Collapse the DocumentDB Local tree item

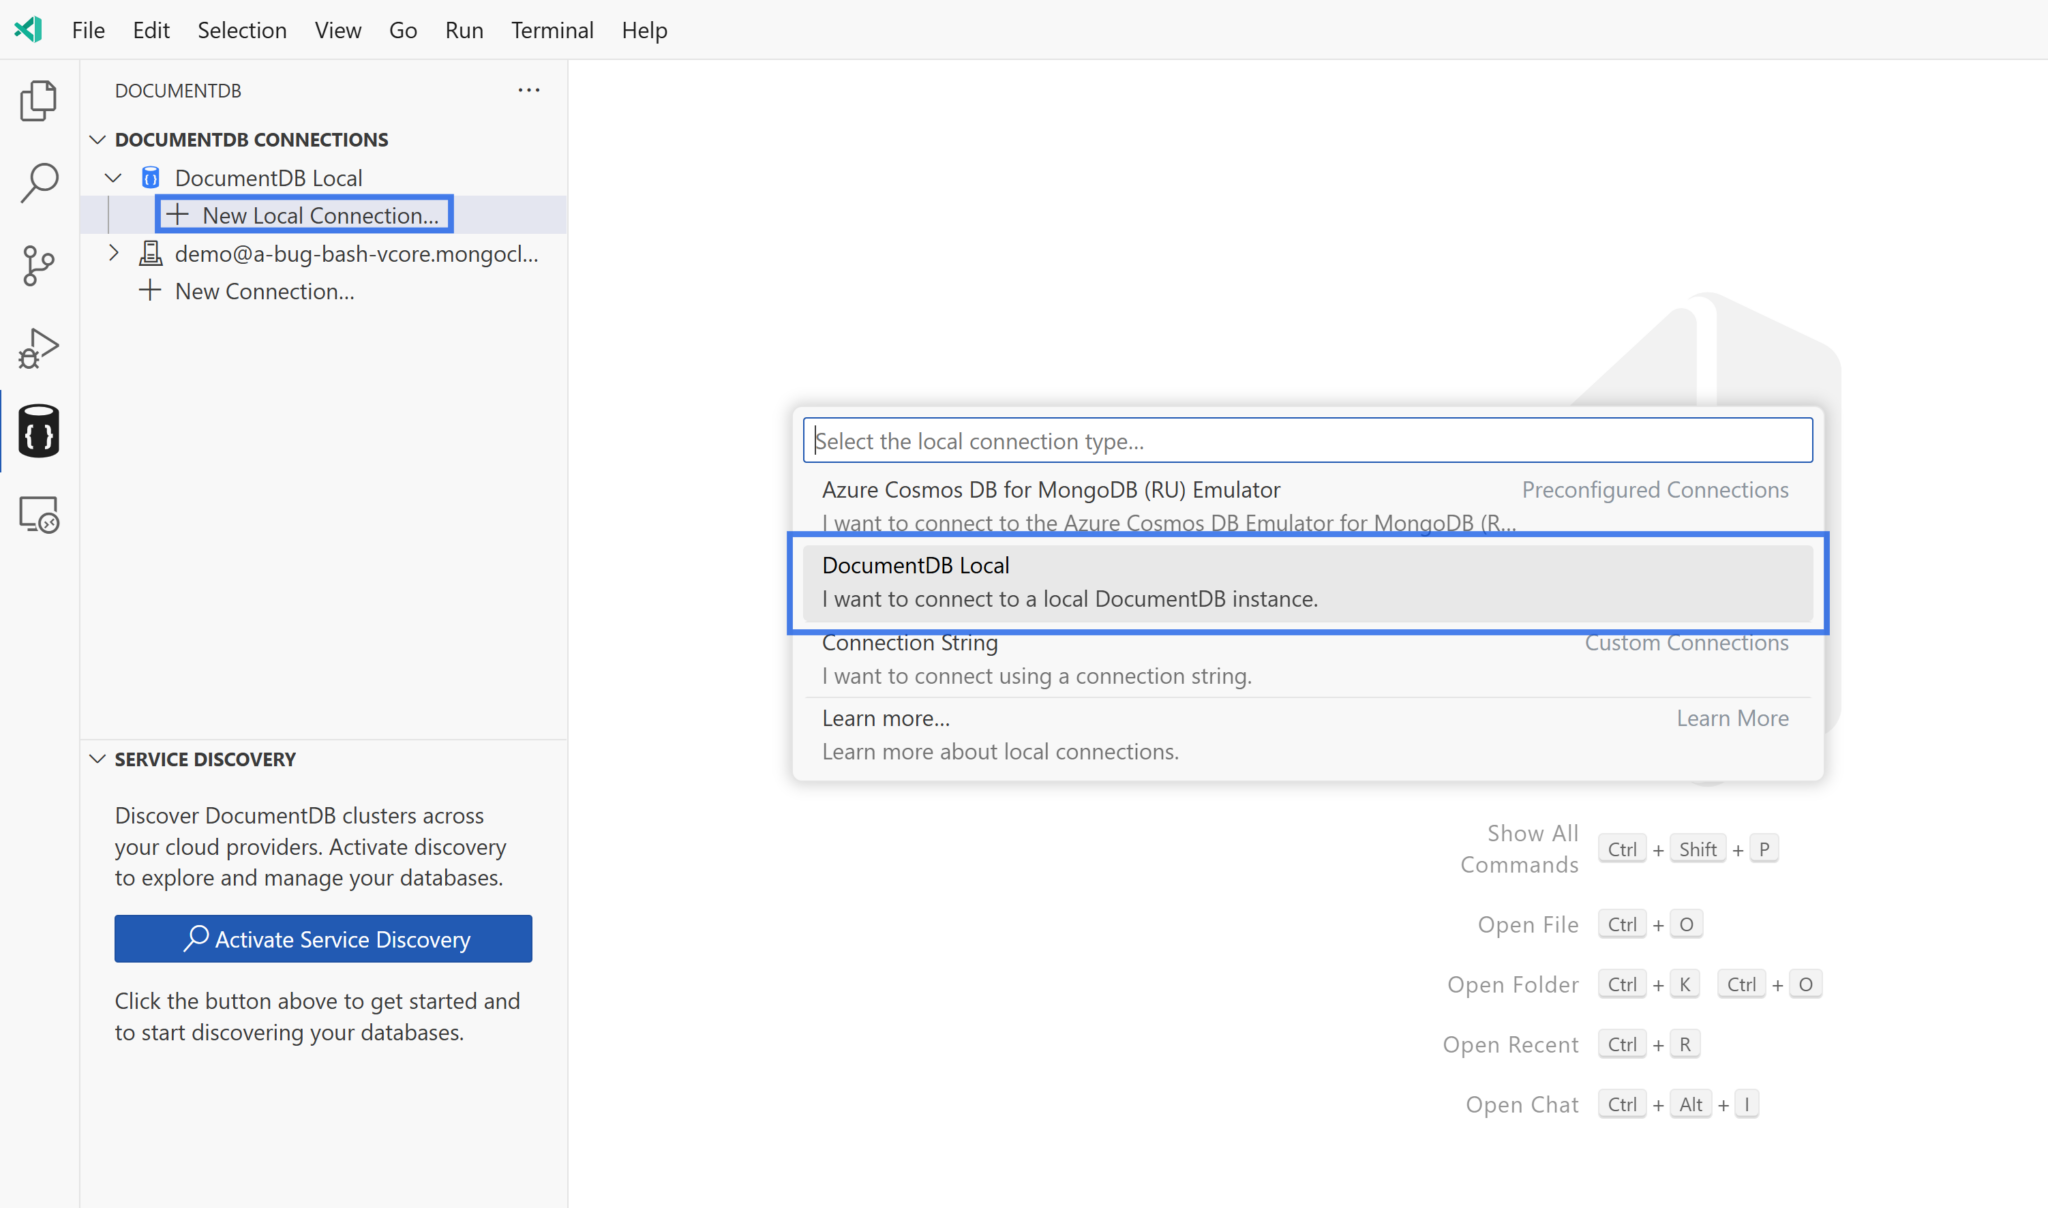[x=113, y=177]
